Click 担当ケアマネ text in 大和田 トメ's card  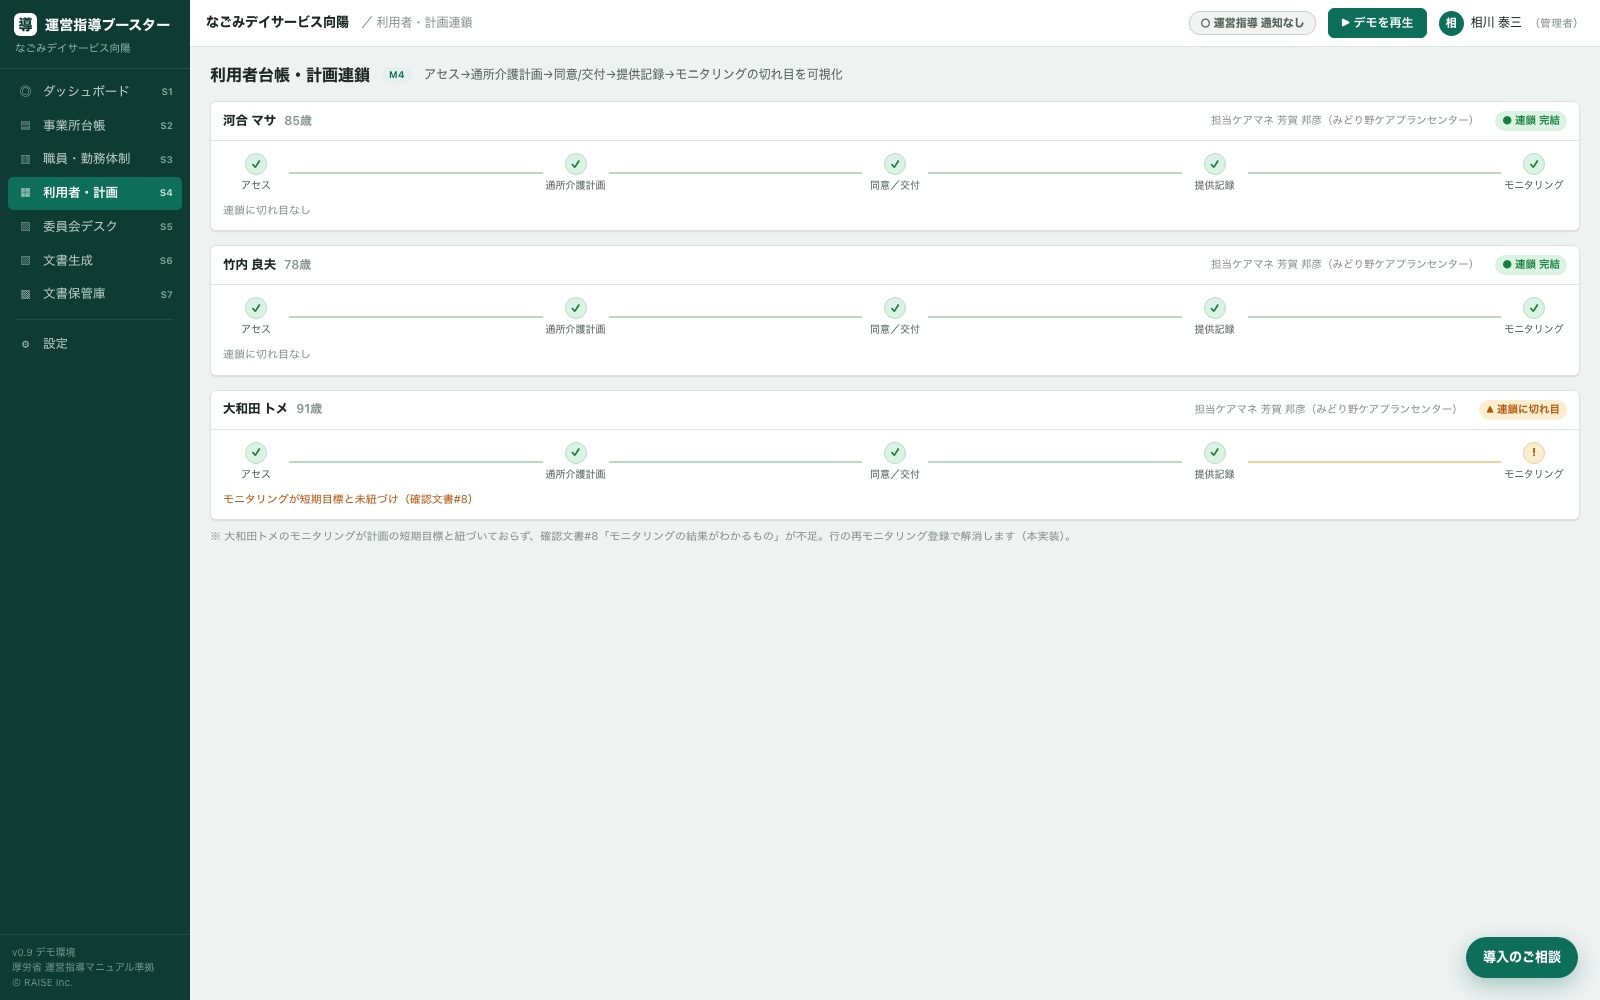(x=1326, y=409)
